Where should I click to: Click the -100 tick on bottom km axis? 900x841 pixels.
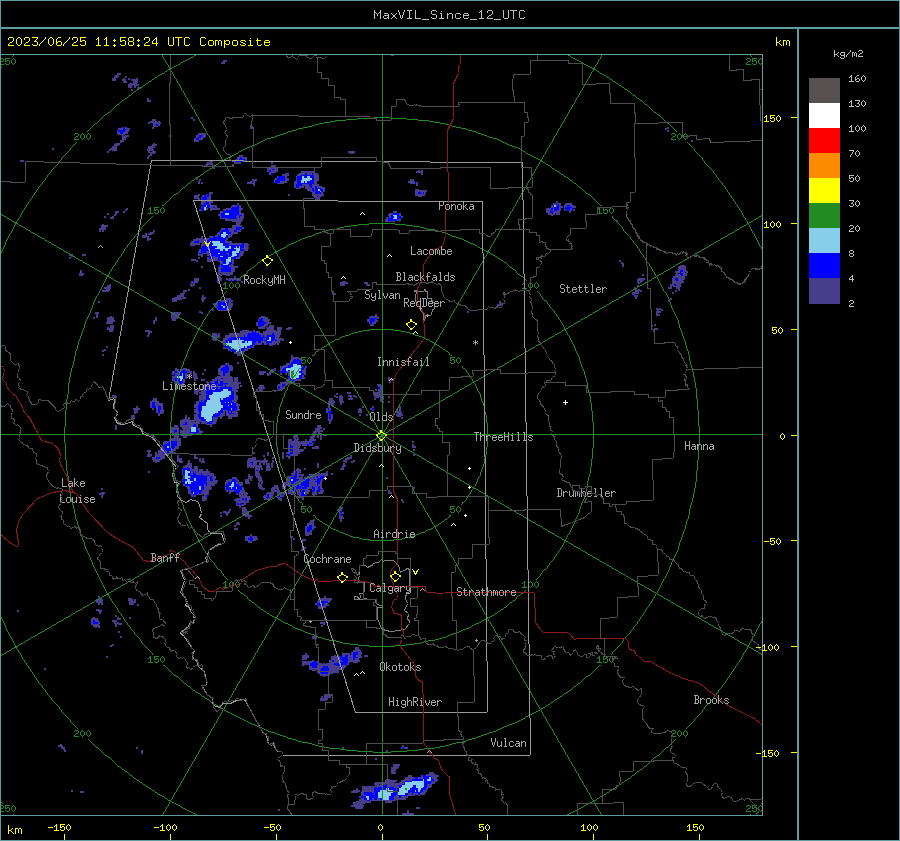[165, 828]
